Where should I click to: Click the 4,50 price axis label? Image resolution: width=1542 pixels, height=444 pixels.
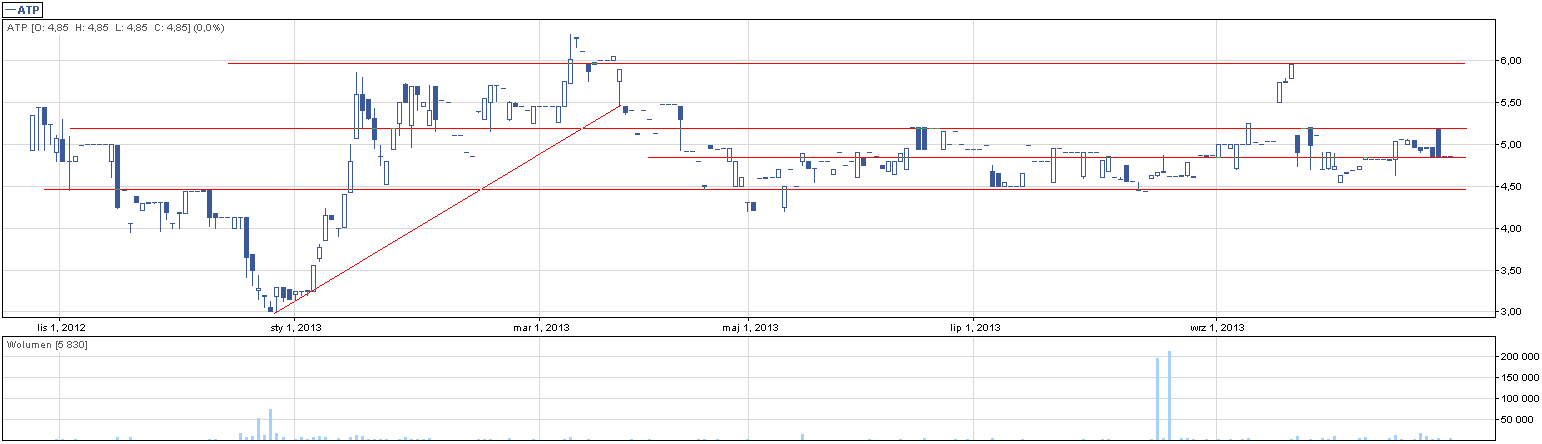tap(1511, 187)
